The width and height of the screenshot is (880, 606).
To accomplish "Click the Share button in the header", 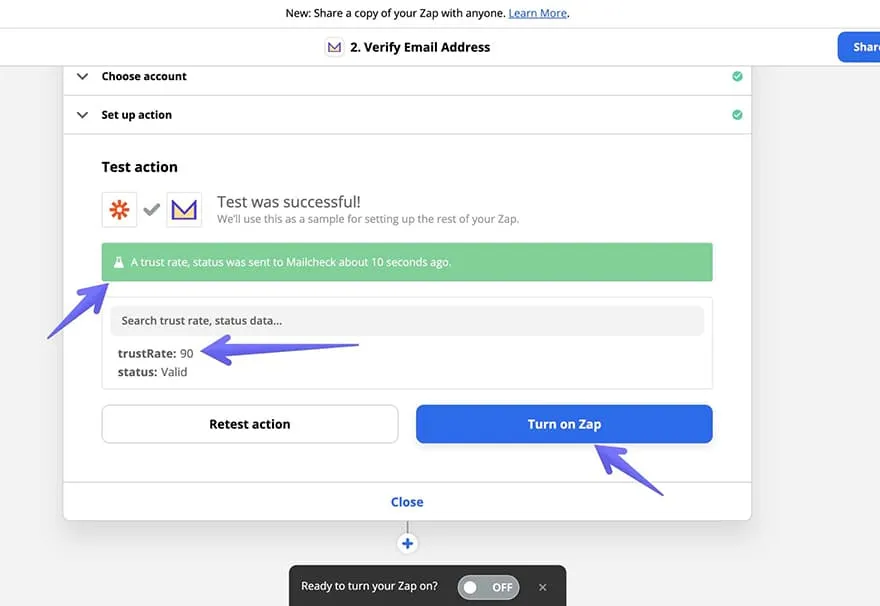I will point(859,47).
